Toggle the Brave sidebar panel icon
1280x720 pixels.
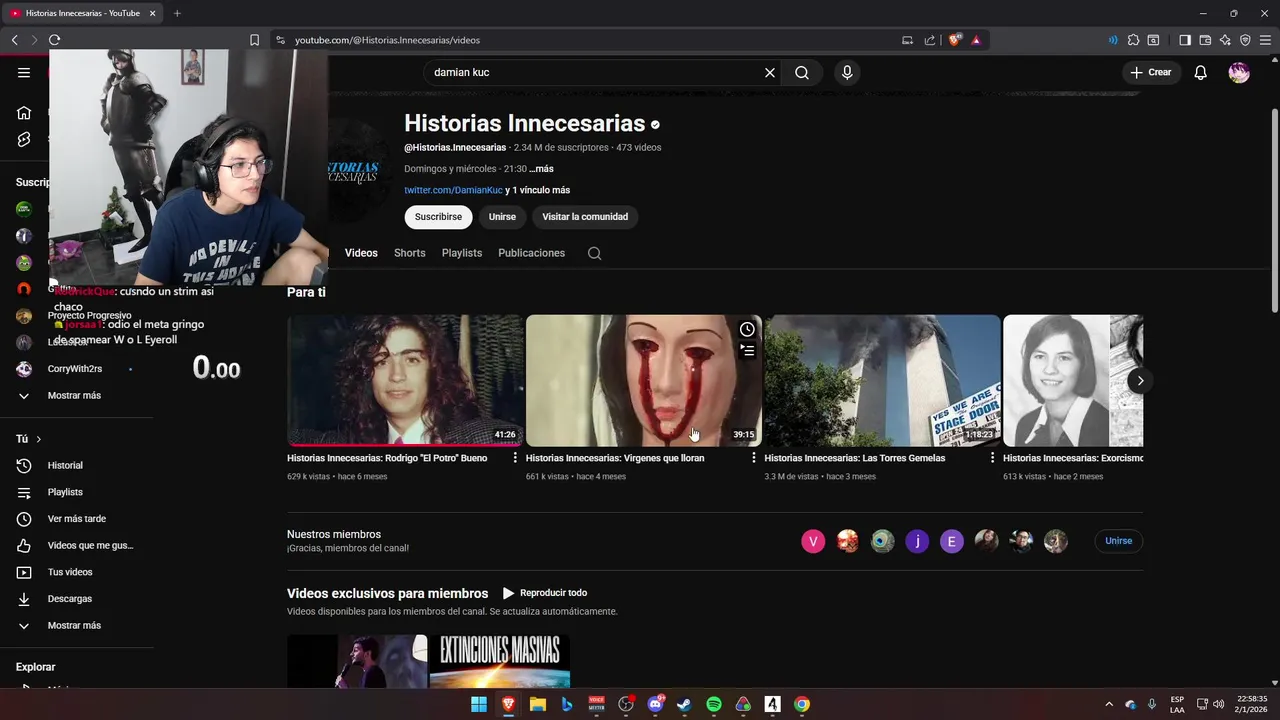pos(1185,40)
